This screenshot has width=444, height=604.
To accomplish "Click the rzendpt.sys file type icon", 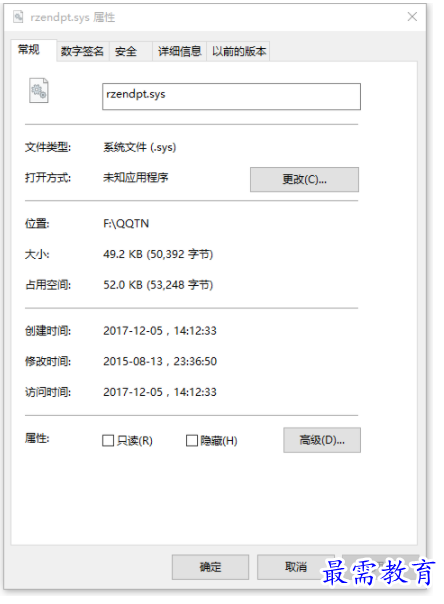I will click(x=39, y=91).
